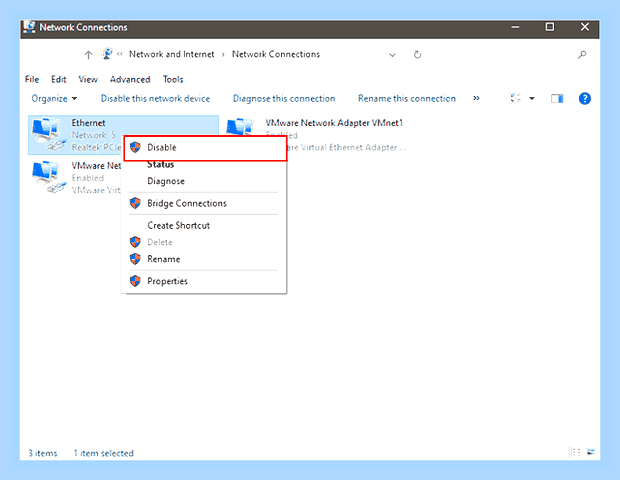This screenshot has width=620, height=480.
Task: Click the window title bar app icon
Action: (29, 27)
